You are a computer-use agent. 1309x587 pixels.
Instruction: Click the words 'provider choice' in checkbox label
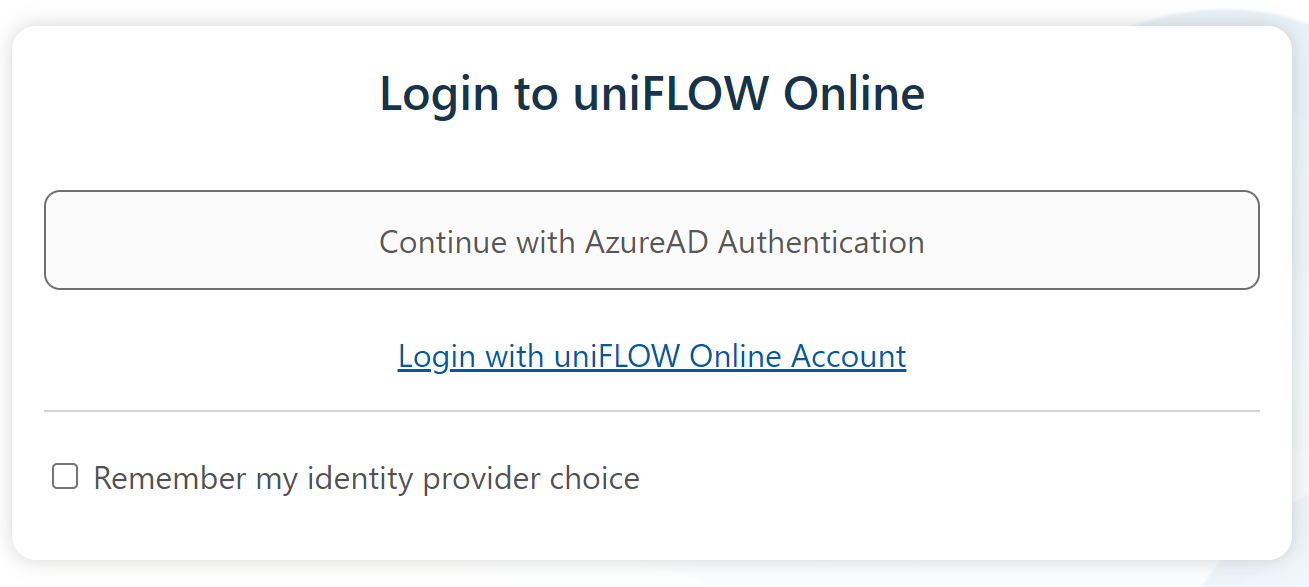click(x=531, y=478)
